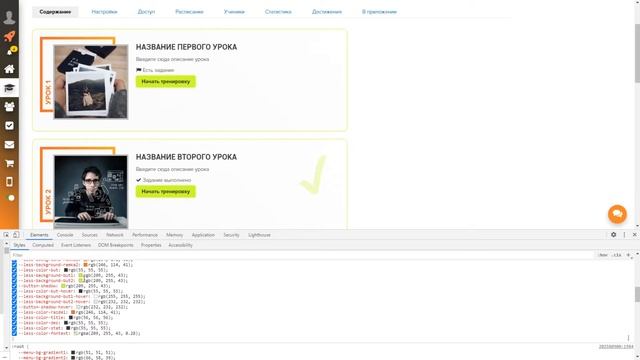This screenshot has height=360, width=640.
Task: Start training button for second lesson
Action: pos(166,191)
